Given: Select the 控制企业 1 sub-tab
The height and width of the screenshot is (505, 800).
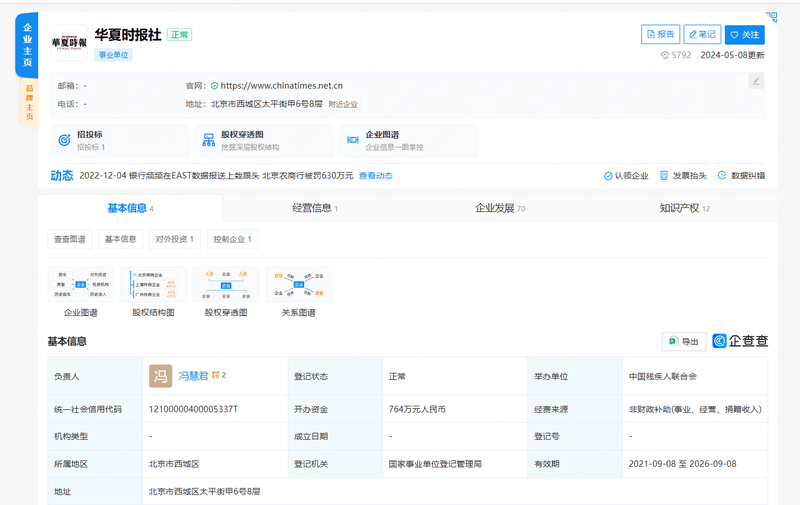Looking at the screenshot, I should click(x=233, y=239).
